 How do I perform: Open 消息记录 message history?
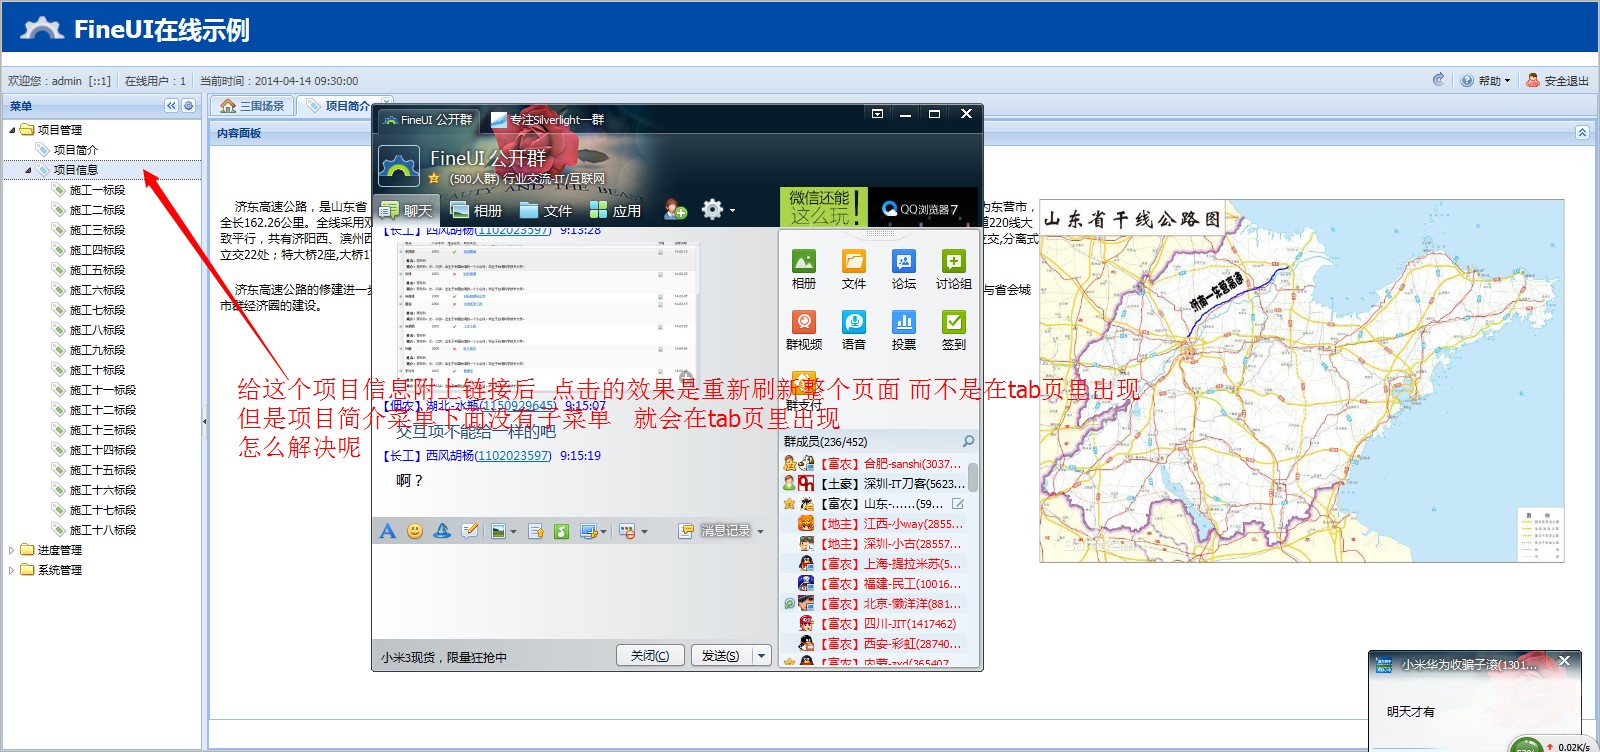[716, 531]
